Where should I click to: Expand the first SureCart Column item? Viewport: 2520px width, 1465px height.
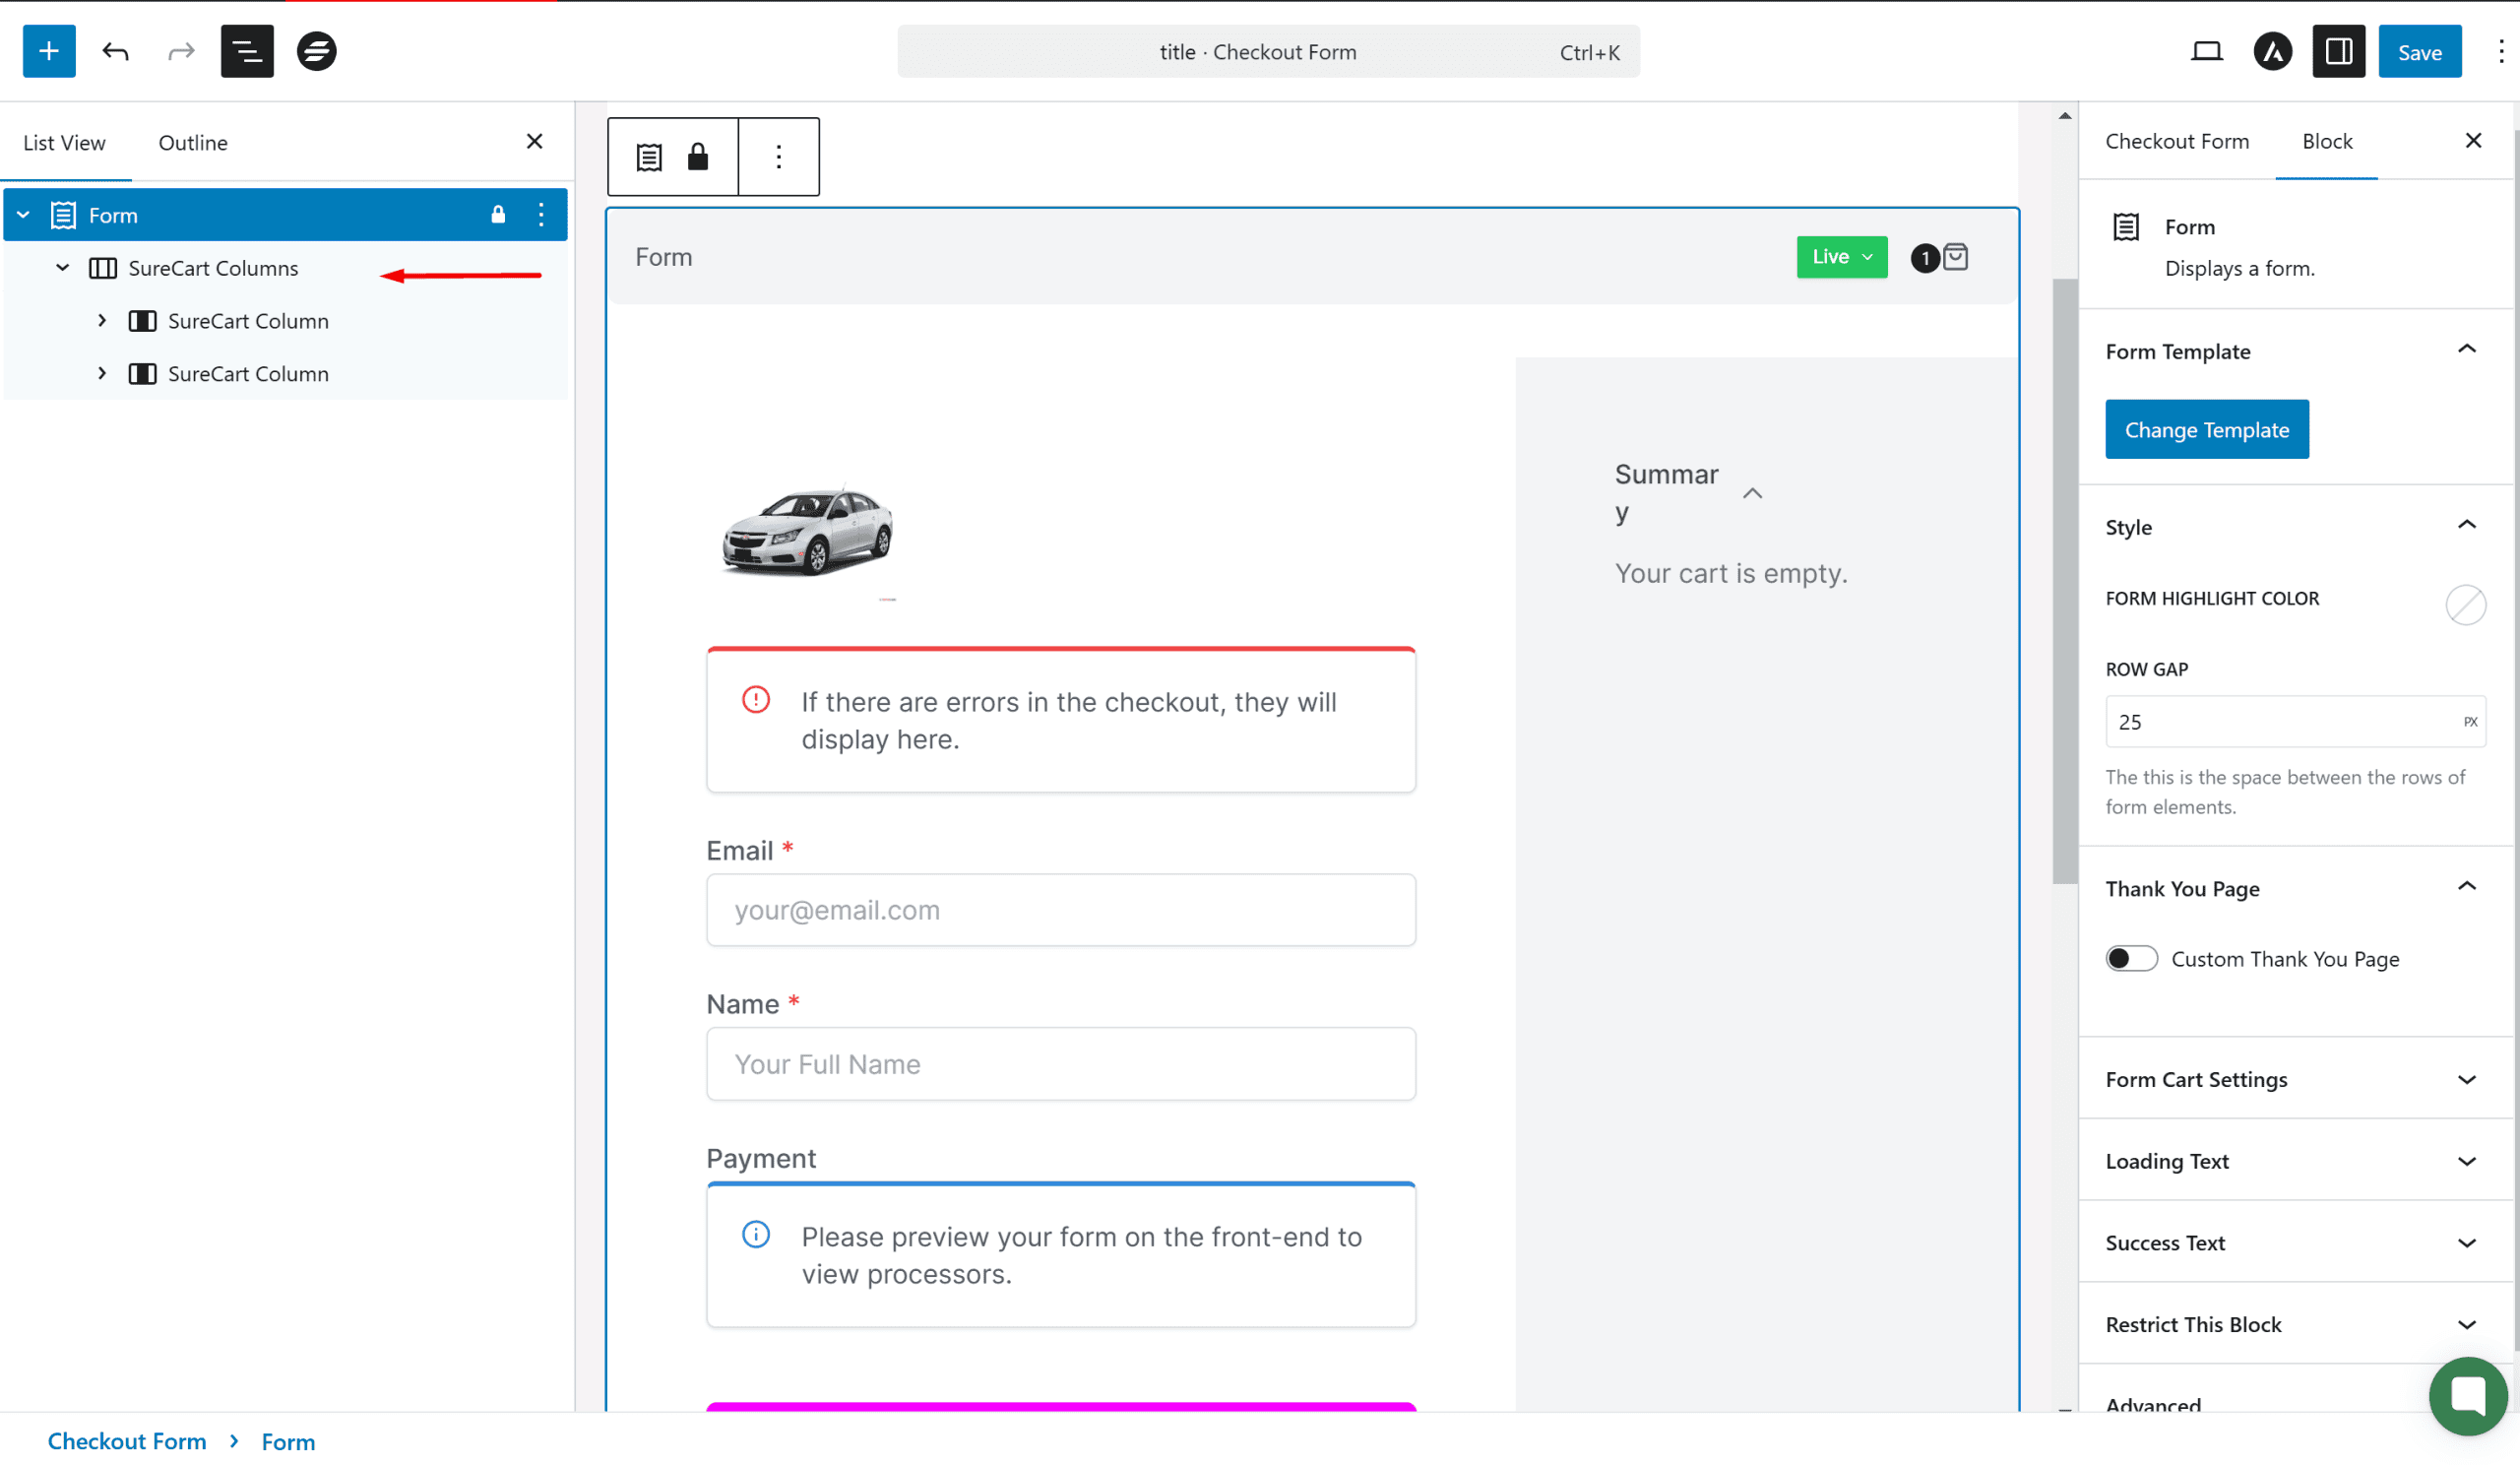click(x=102, y=321)
